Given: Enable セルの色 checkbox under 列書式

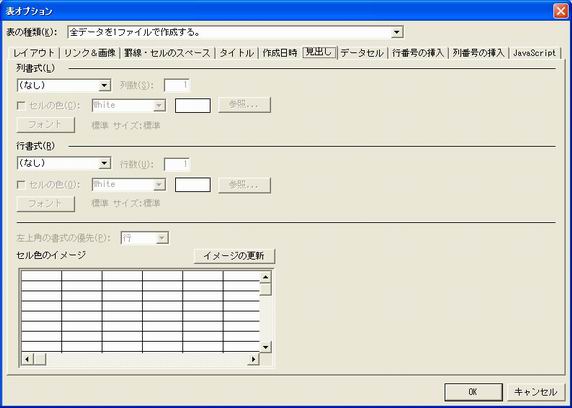Looking at the screenshot, I should [21, 106].
